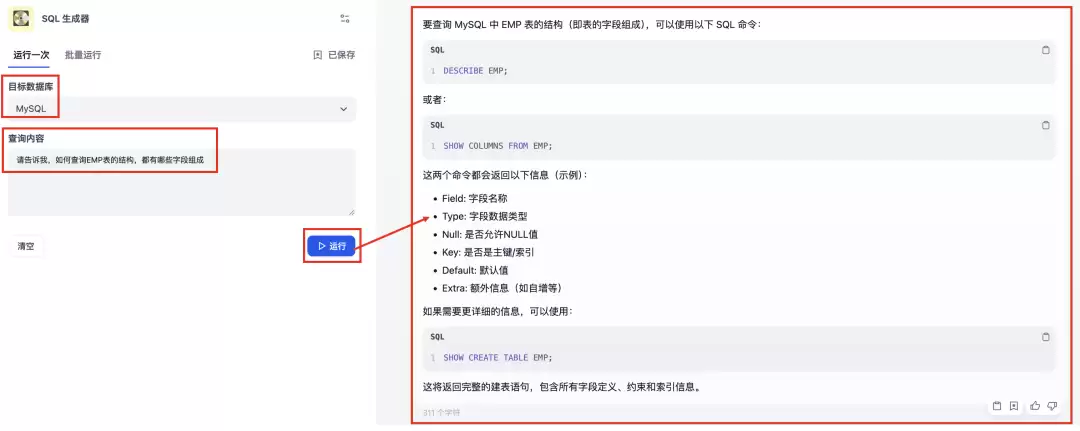Screen dimensions: 1080x431
Task: Give the response a thumbs down
Action: pyautogui.click(x=1052, y=406)
